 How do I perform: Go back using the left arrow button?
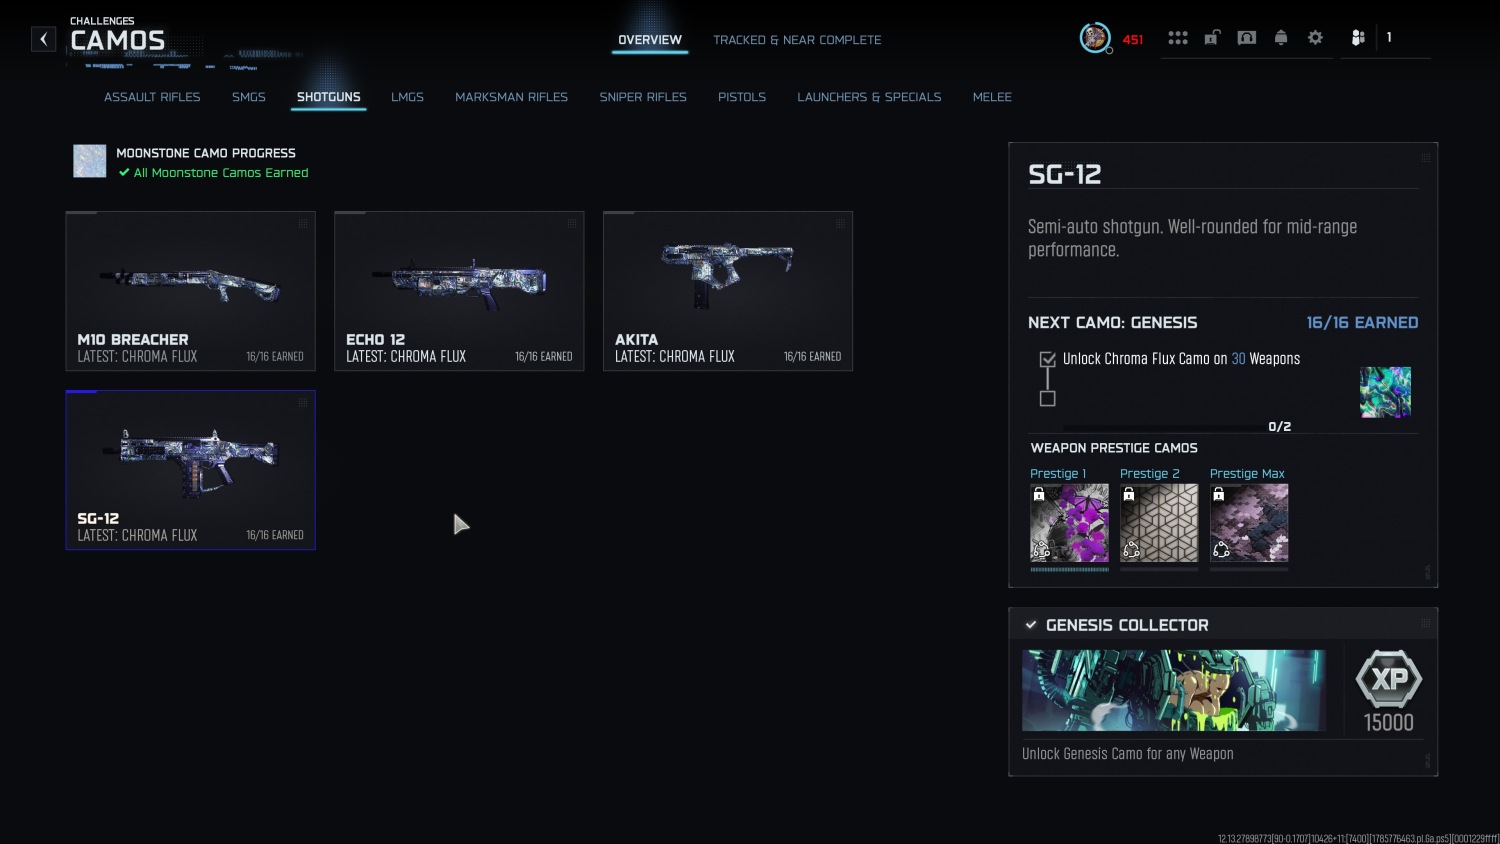pos(43,39)
